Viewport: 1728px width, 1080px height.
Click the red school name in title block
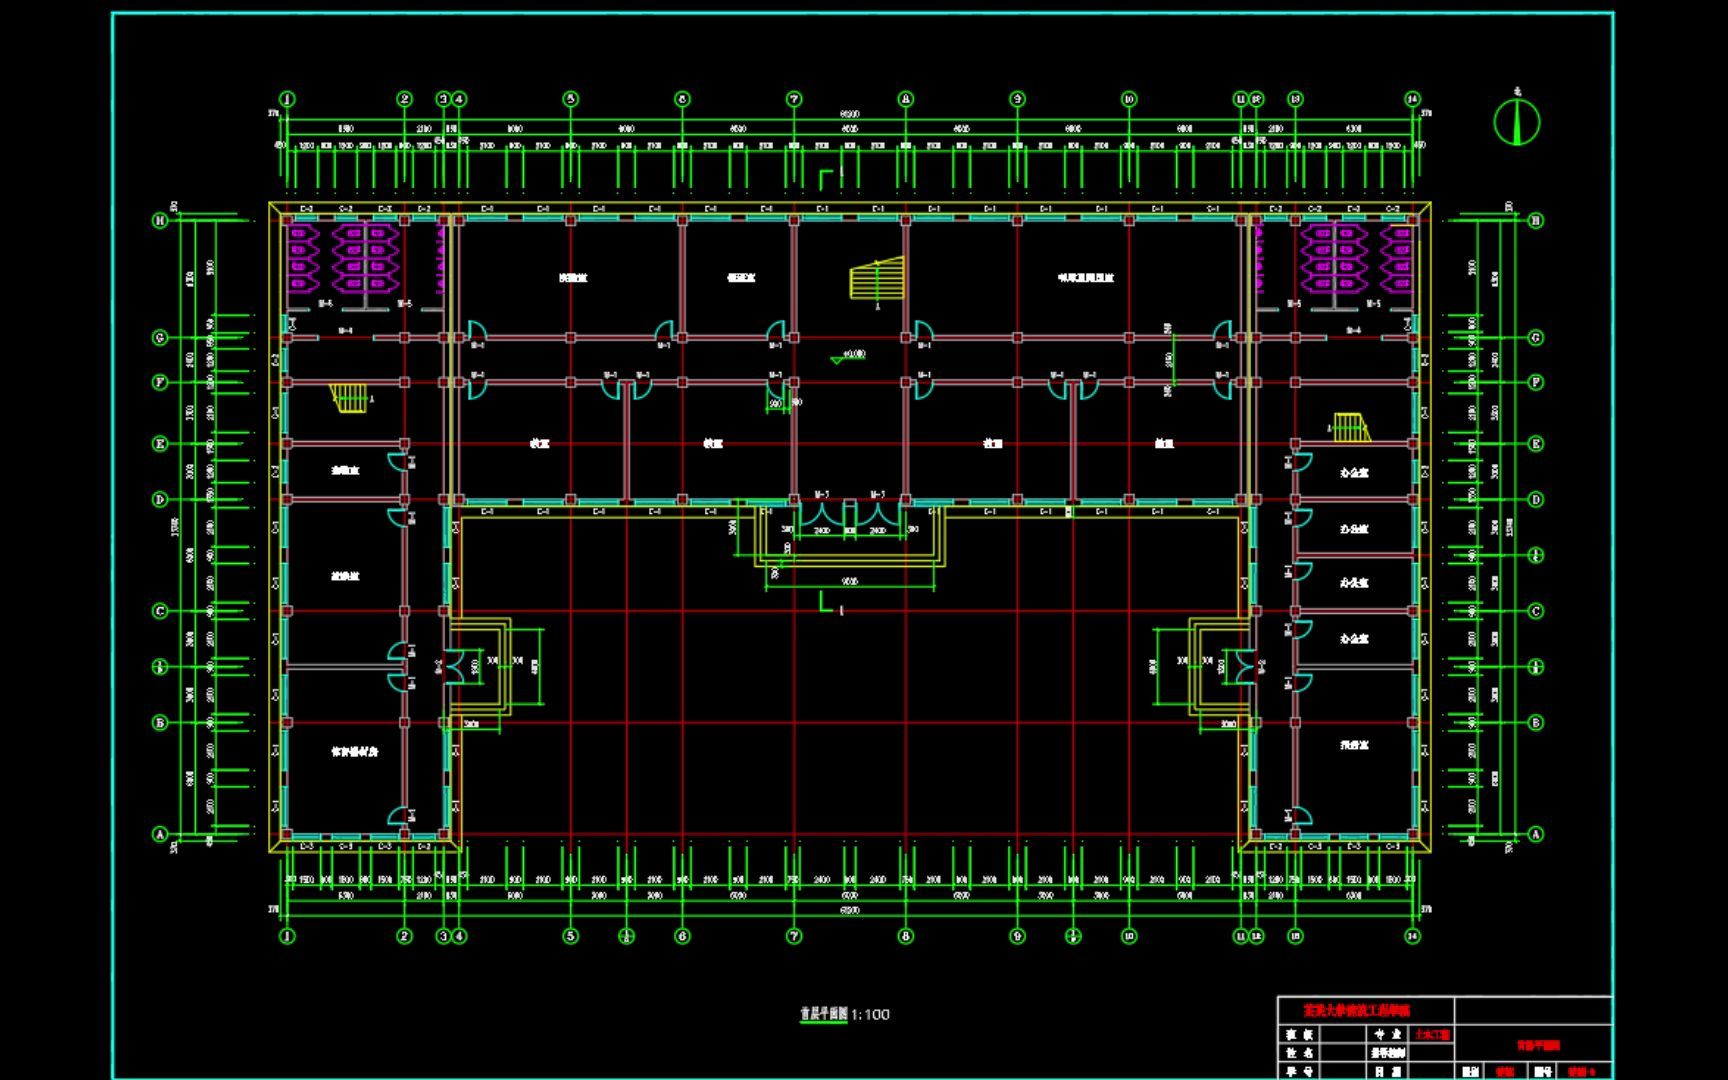tap(1357, 1011)
